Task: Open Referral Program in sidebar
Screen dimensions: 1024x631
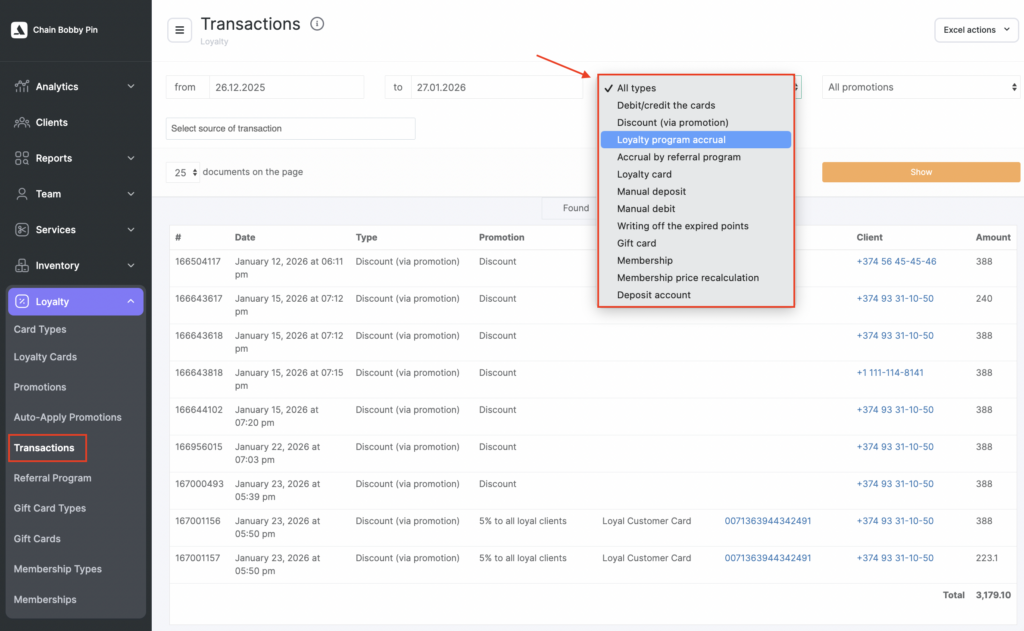Action: (x=52, y=478)
